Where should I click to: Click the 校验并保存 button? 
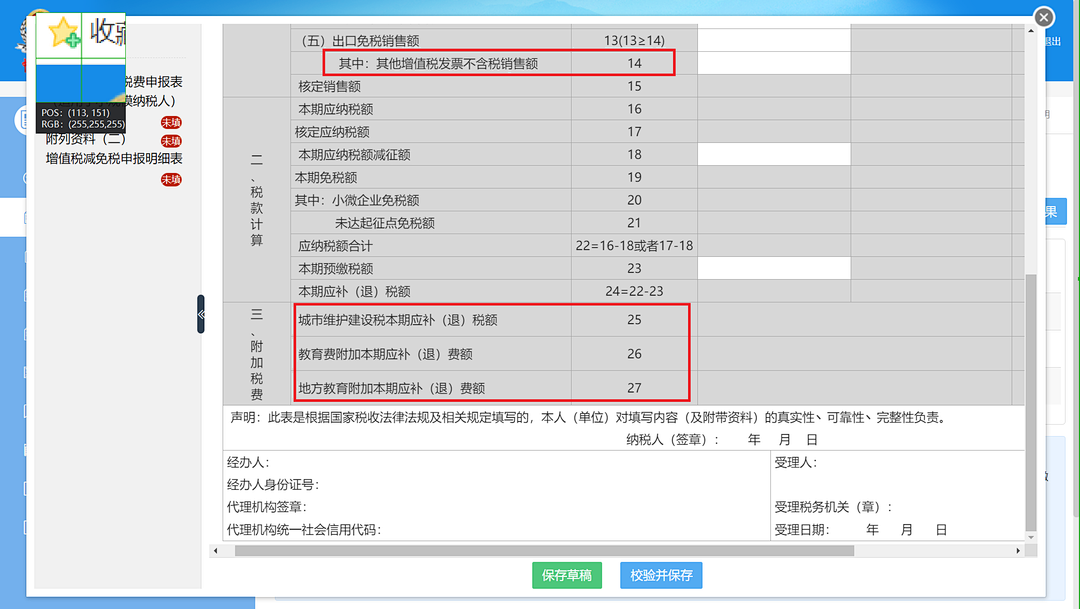click(661, 575)
